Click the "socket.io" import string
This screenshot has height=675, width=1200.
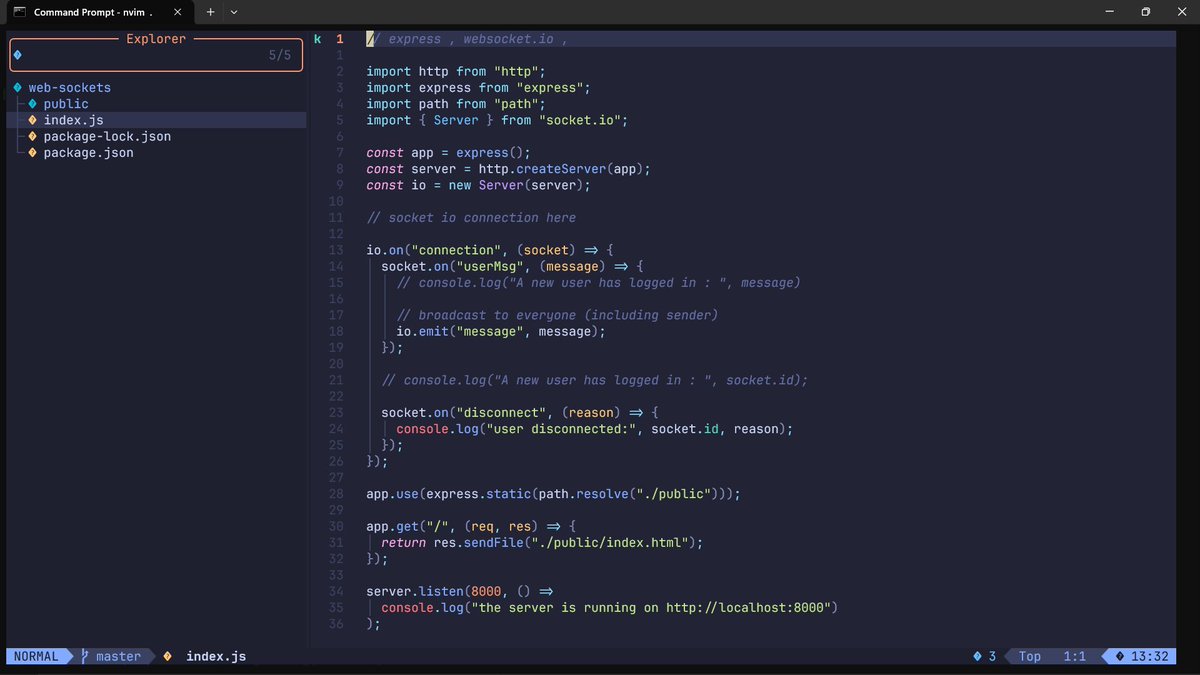click(x=579, y=120)
